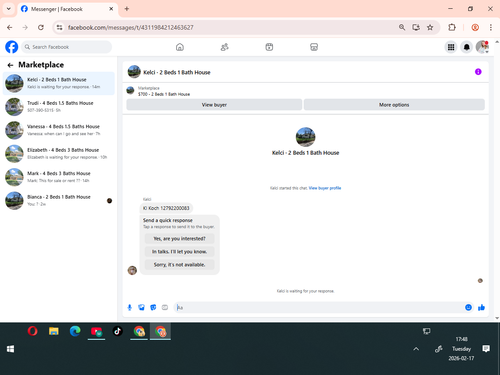Open File Explorer from the taskbar
This screenshot has width=500, height=375.
[54, 331]
